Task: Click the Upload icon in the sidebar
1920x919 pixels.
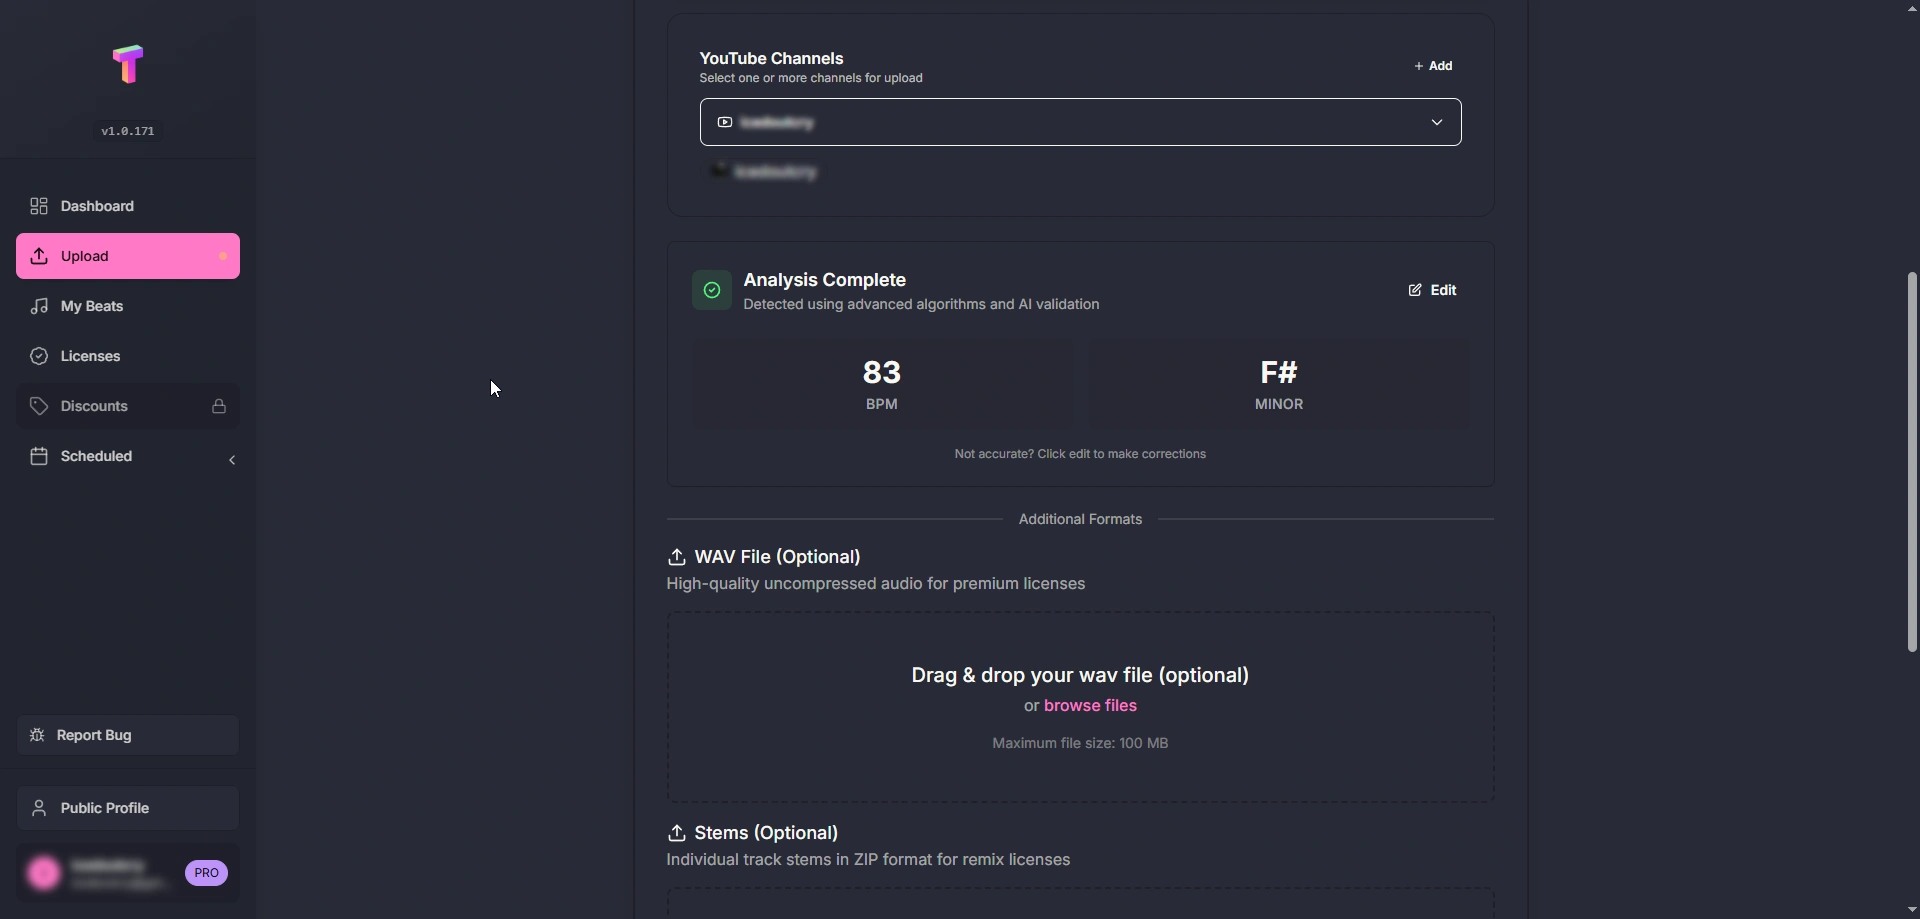Action: [39, 256]
